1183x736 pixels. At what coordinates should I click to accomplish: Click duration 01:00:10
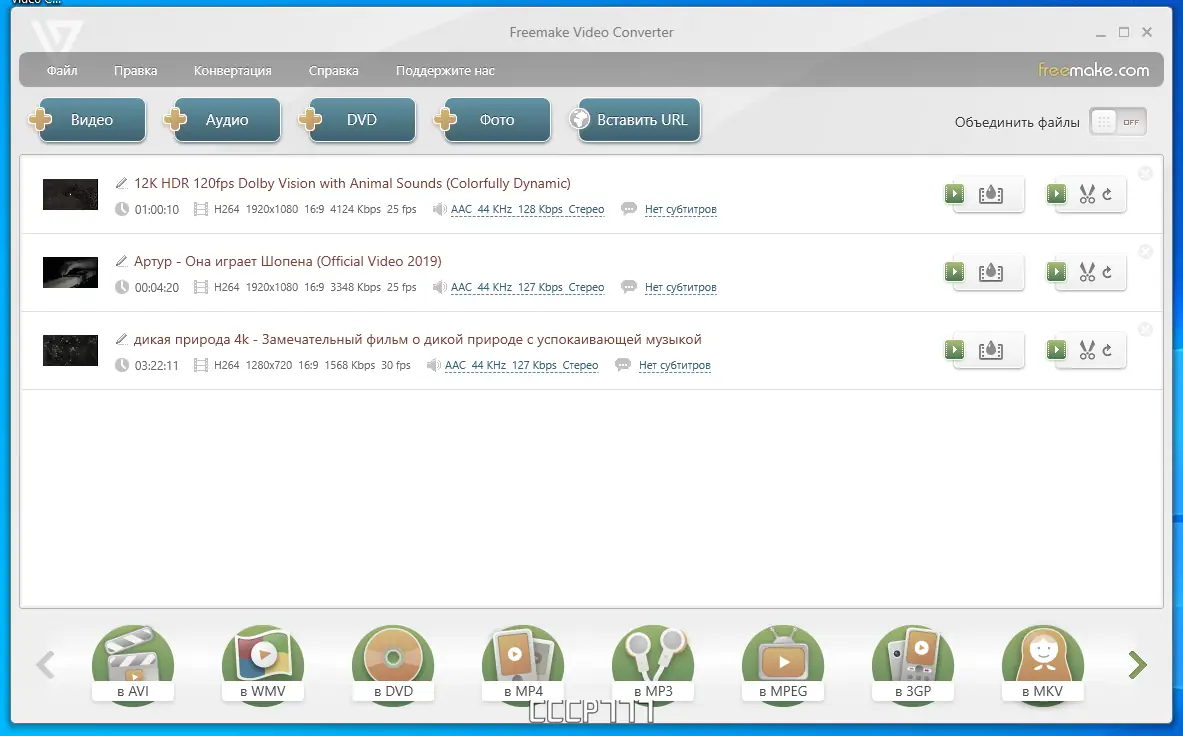(157, 210)
